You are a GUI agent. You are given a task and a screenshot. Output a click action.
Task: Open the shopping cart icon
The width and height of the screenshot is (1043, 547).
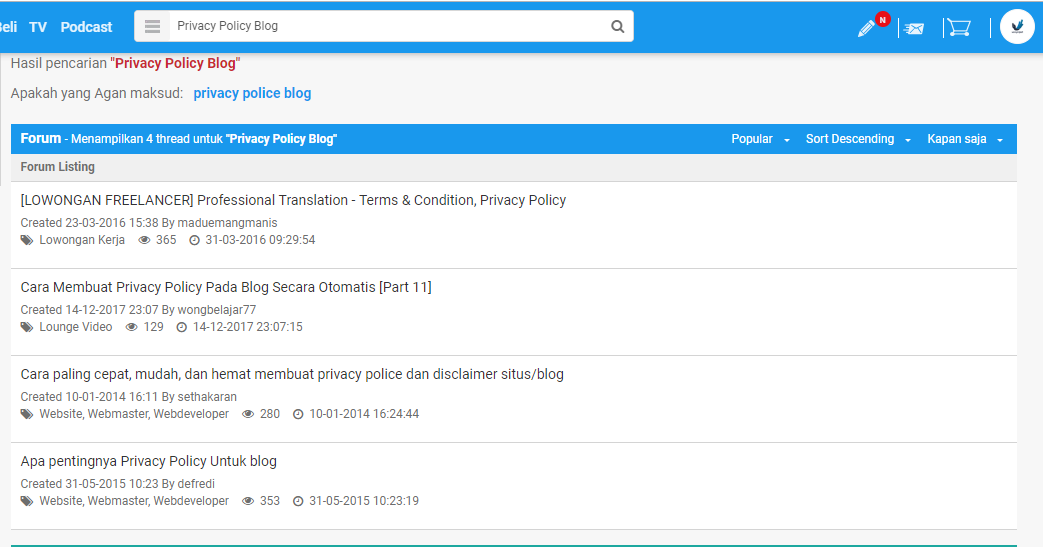(959, 28)
